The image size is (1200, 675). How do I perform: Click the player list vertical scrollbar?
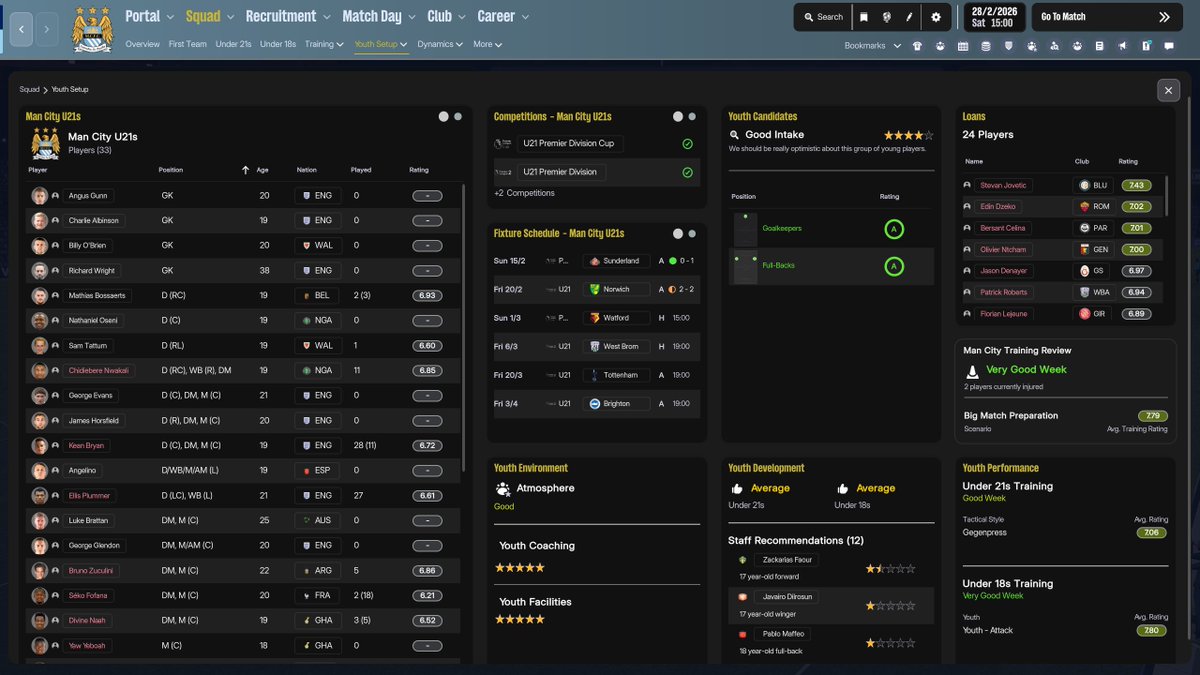coord(464,330)
